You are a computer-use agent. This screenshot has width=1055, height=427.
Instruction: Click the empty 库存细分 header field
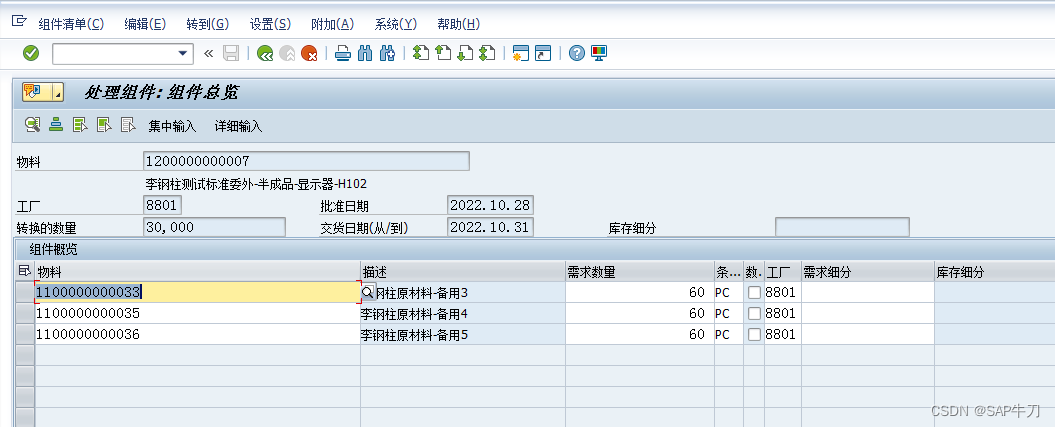pyautogui.click(x=842, y=227)
